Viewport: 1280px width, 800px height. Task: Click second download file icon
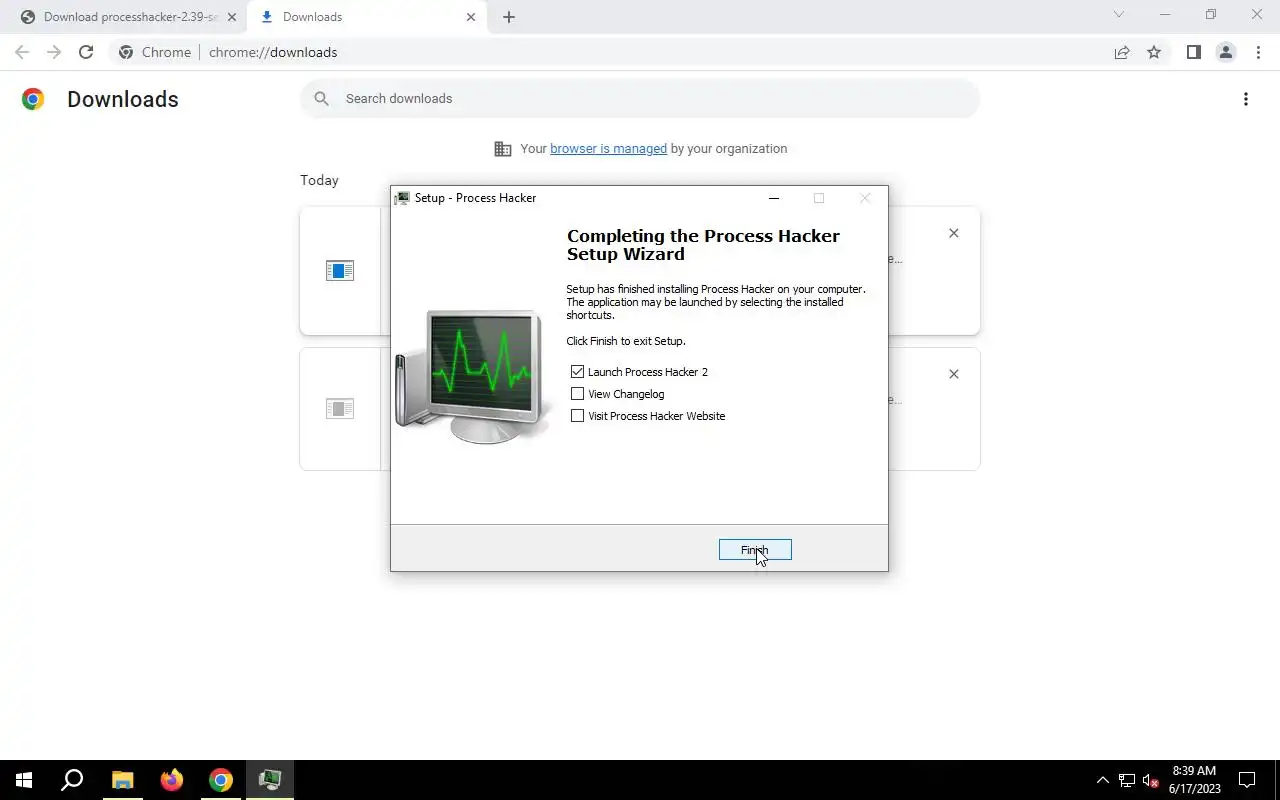(x=340, y=409)
